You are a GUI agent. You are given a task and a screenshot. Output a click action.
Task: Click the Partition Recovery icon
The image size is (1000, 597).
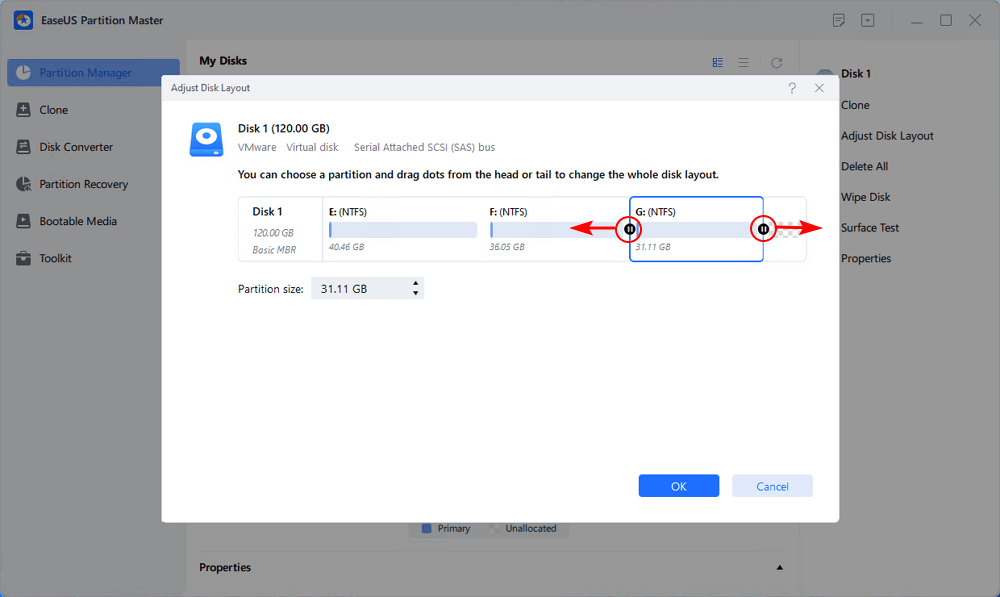point(24,184)
